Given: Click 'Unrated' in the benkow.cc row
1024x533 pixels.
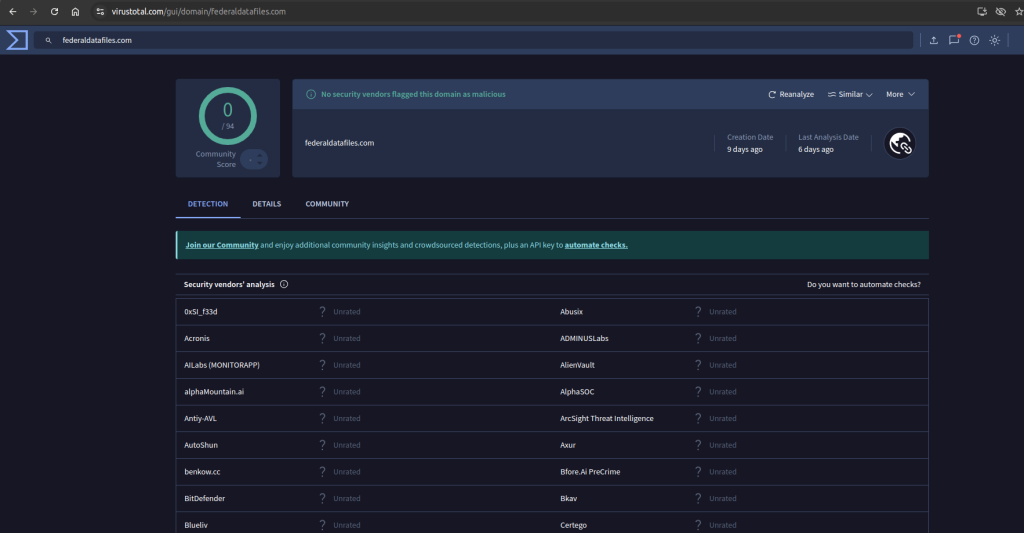Looking at the screenshot, I should 347,472.
